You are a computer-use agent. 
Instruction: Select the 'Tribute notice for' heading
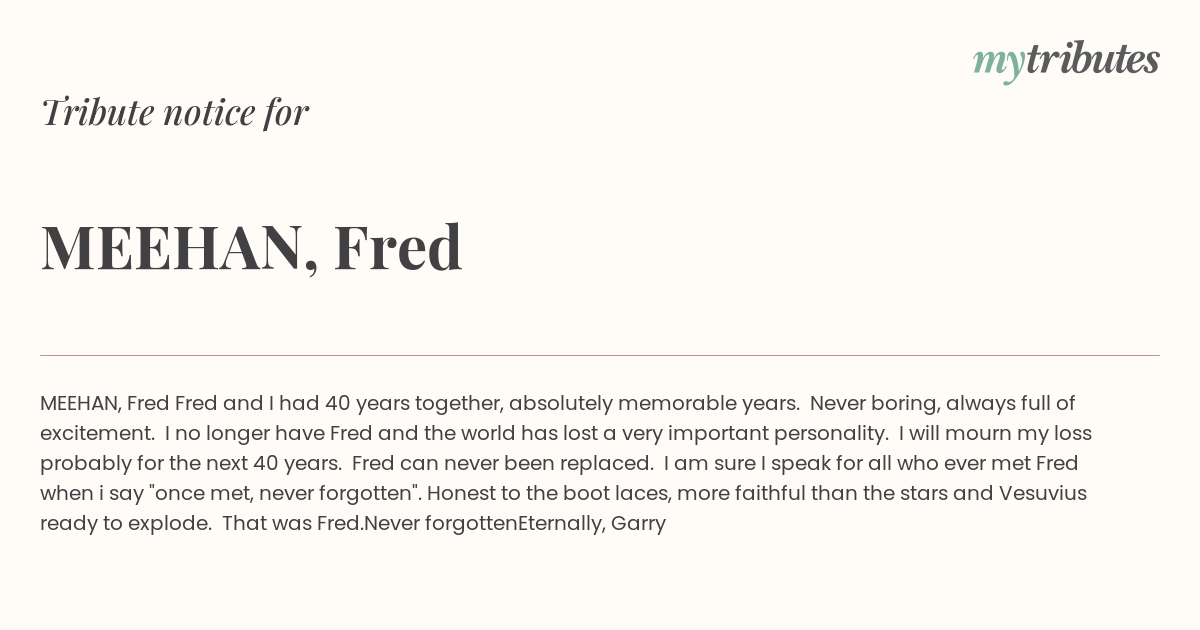click(x=175, y=112)
